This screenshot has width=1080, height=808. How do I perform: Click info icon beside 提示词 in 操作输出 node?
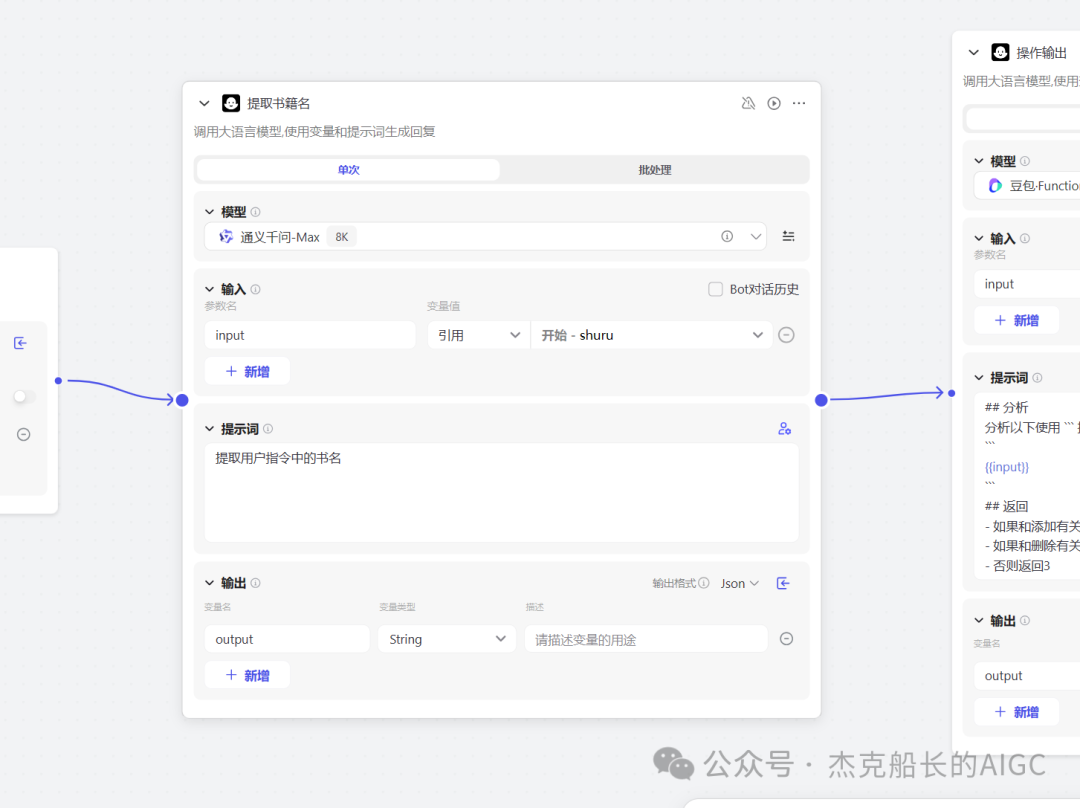click(x=1037, y=377)
